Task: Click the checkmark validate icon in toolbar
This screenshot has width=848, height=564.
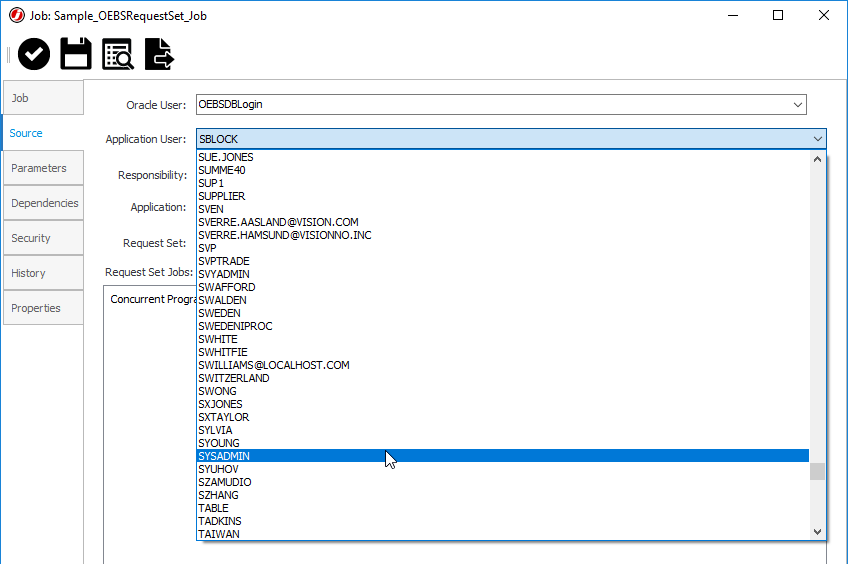Action: [34, 54]
